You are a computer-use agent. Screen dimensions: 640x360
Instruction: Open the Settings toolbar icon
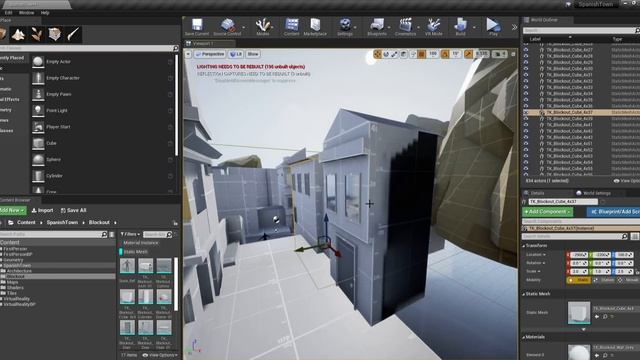[345, 27]
